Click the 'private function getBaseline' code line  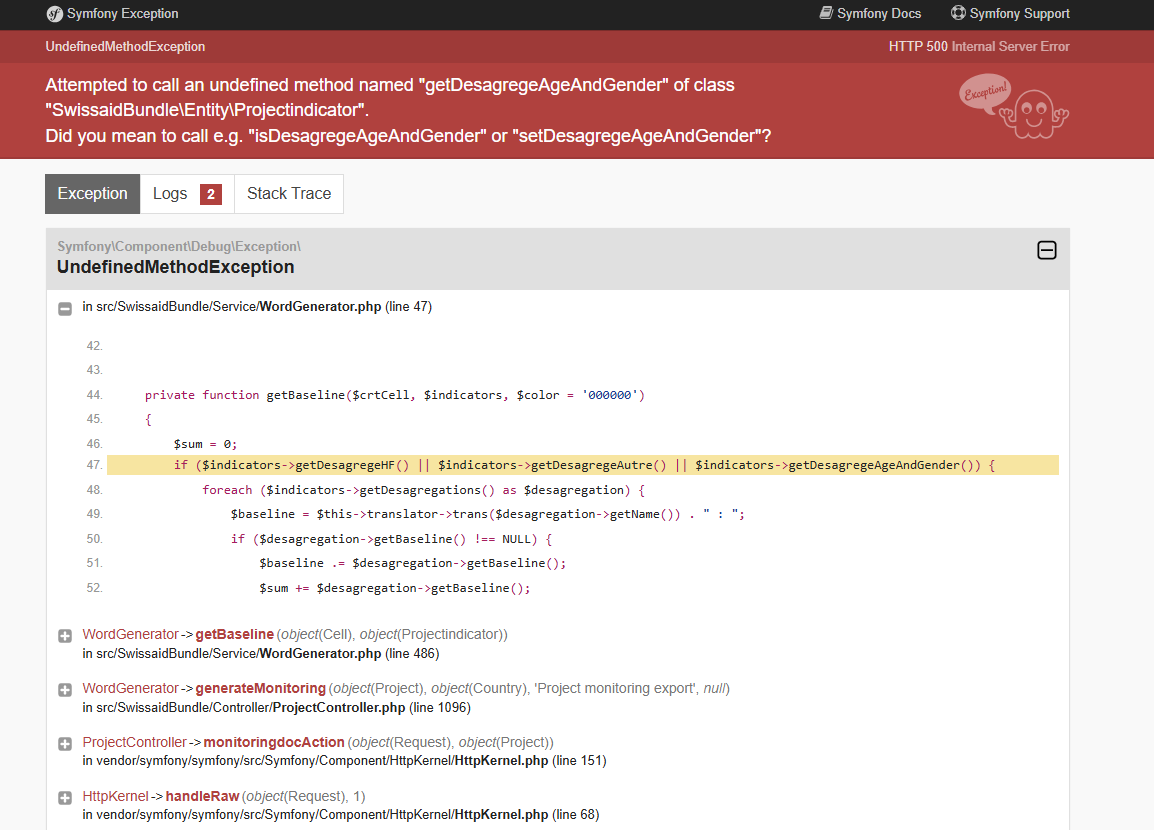click(394, 395)
